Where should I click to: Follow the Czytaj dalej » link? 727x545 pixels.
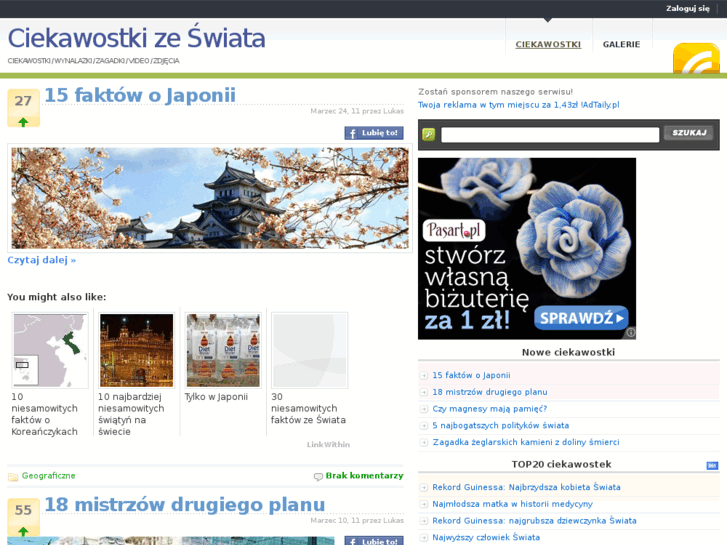click(x=42, y=260)
